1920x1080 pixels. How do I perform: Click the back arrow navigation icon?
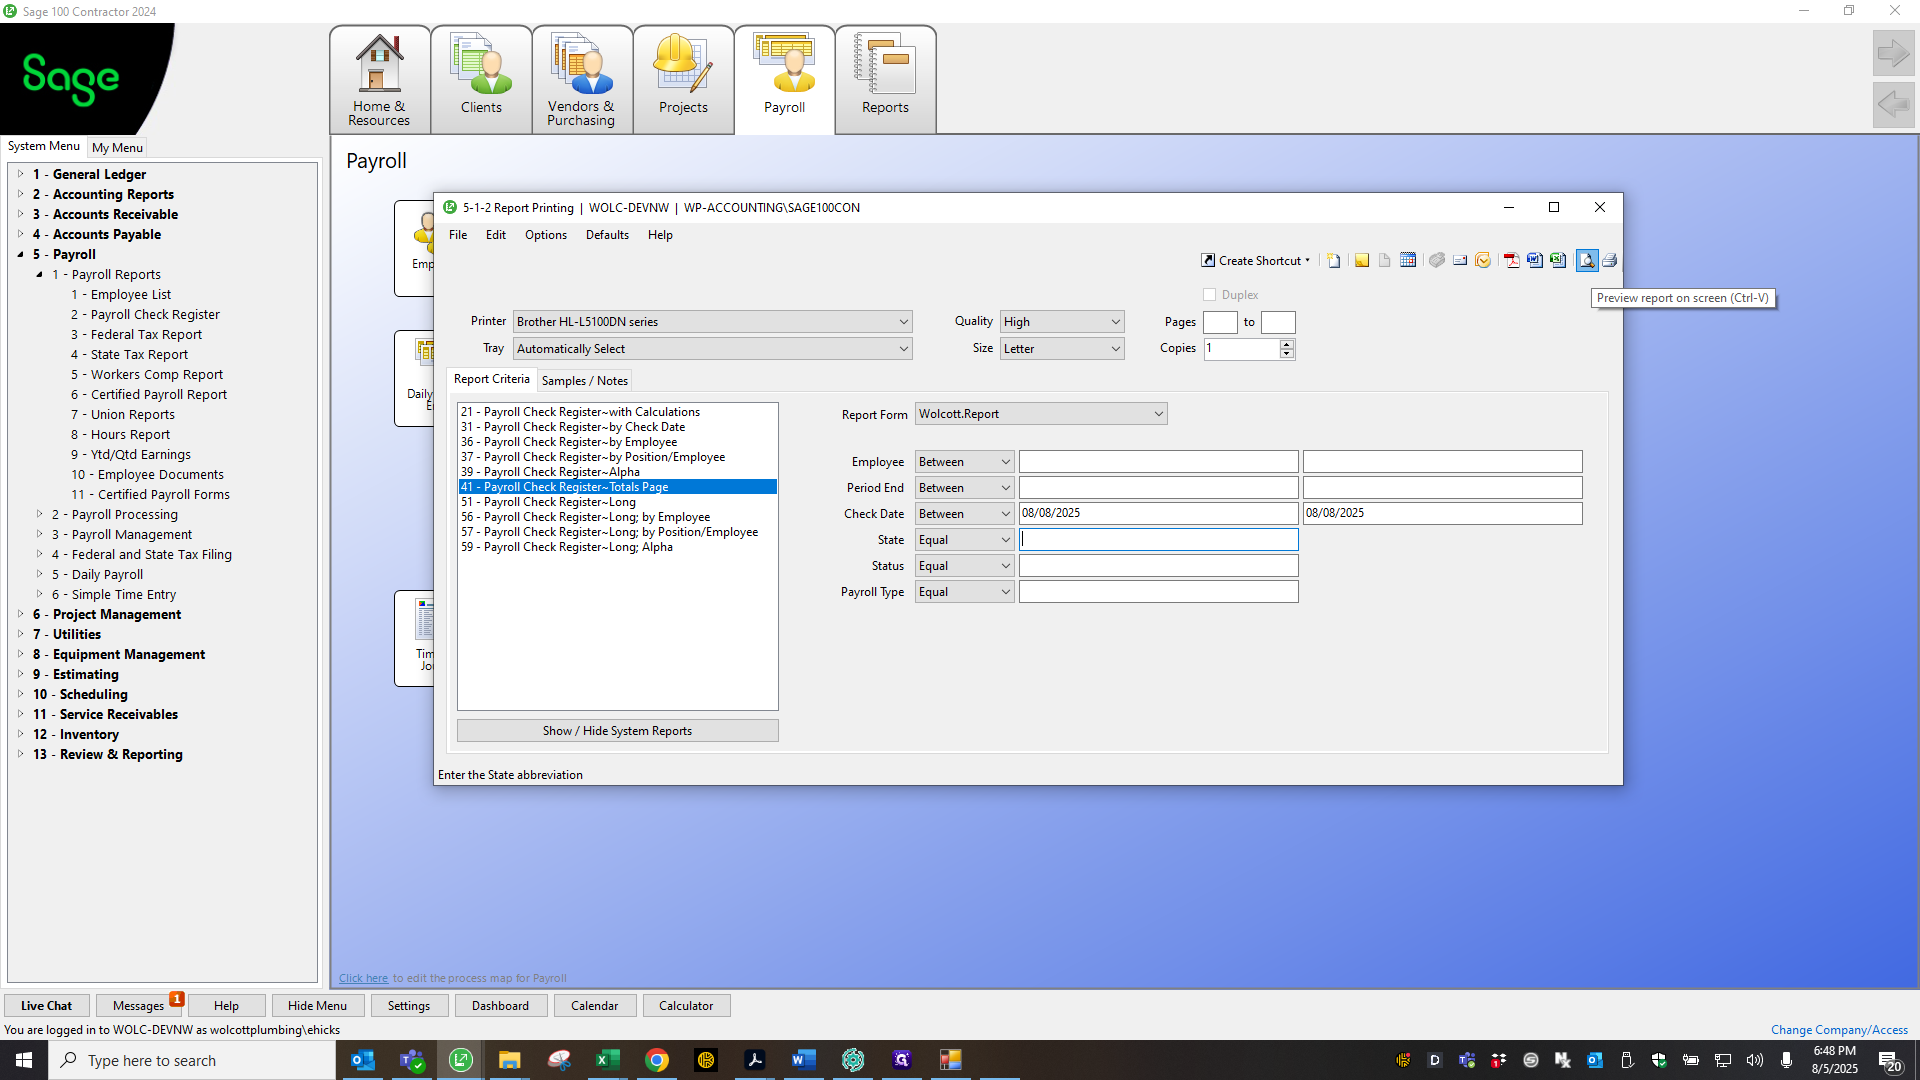[1893, 104]
